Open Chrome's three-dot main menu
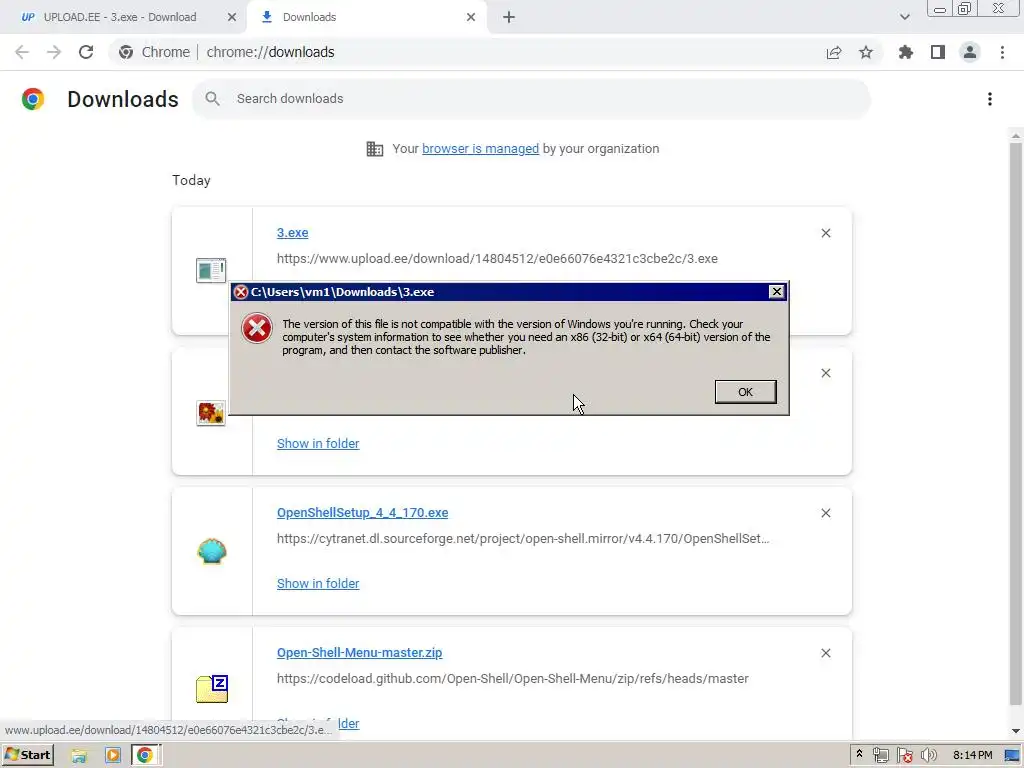The width and height of the screenshot is (1024, 768). (x=1002, y=52)
